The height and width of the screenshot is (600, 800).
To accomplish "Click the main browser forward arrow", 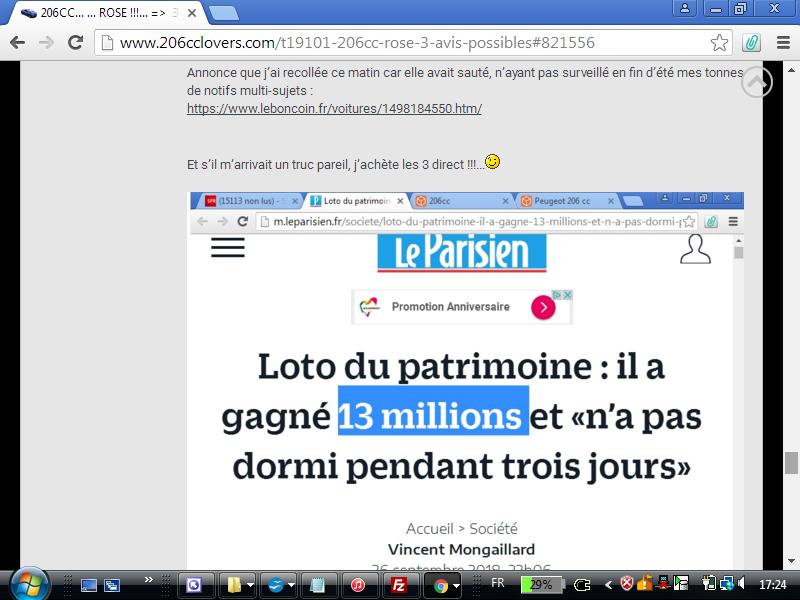I will click(x=46, y=42).
